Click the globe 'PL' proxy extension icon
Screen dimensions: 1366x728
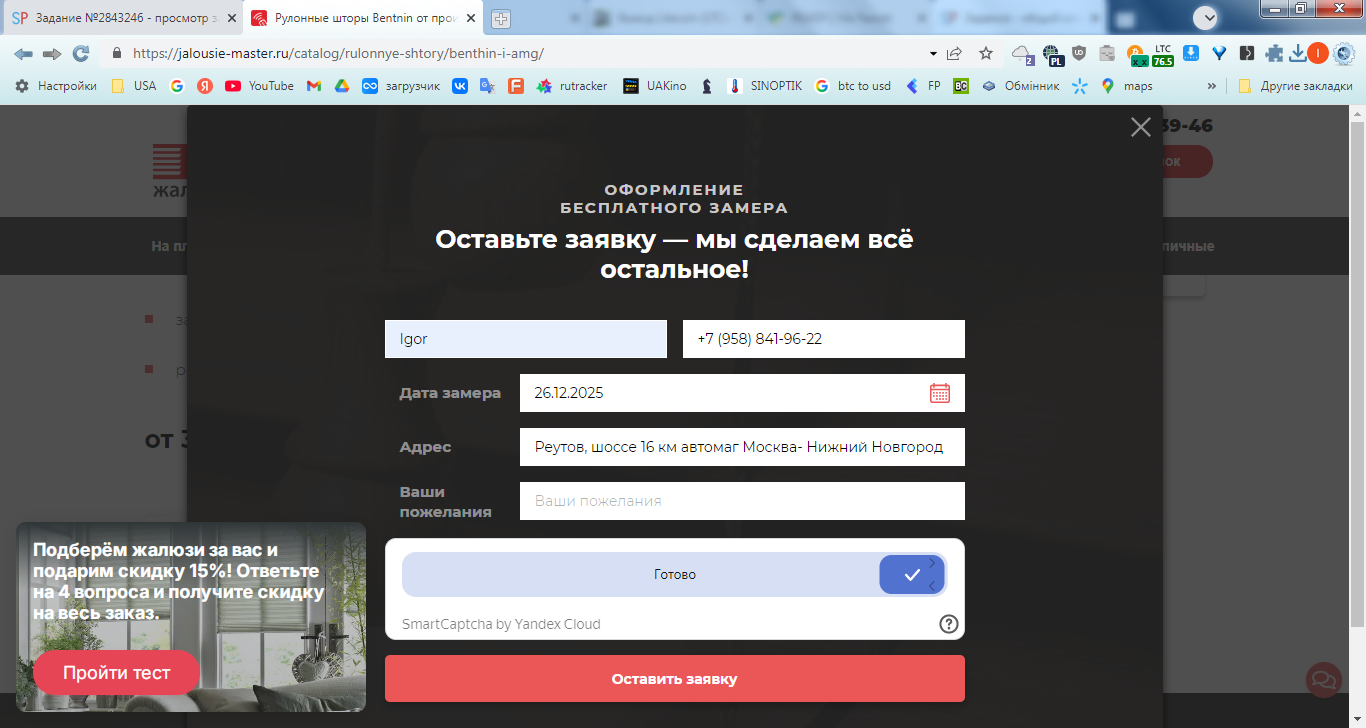[1052, 55]
